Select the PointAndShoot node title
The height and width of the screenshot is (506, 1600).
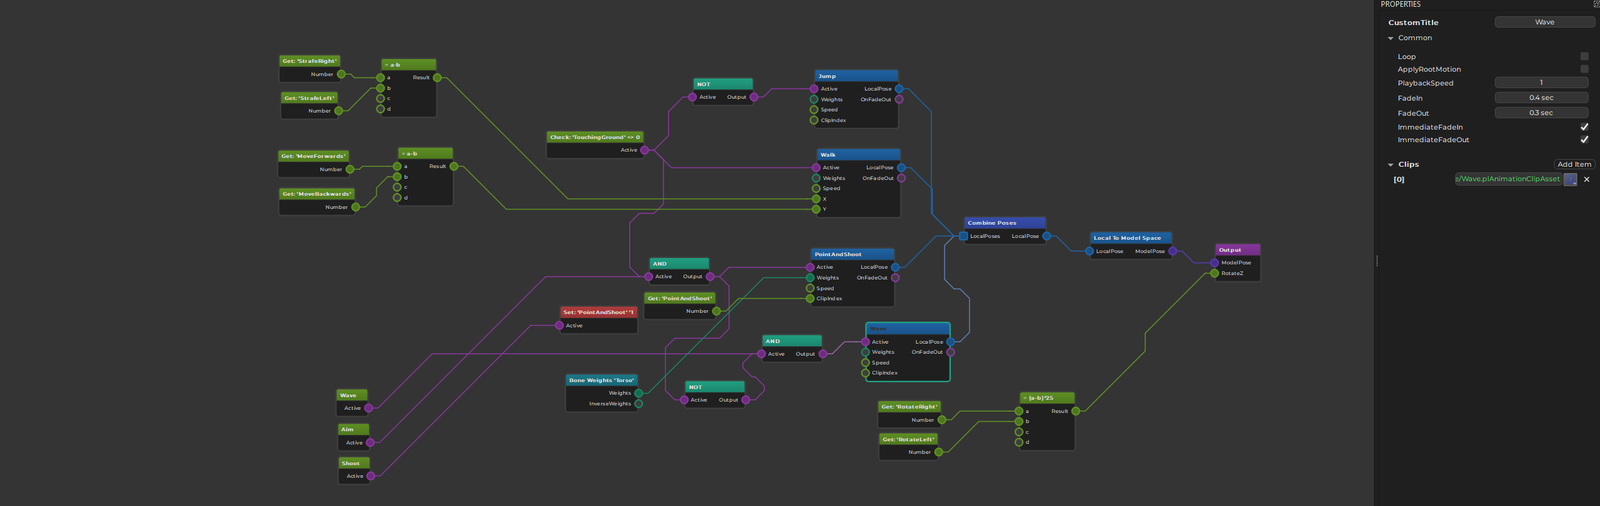tap(852, 254)
